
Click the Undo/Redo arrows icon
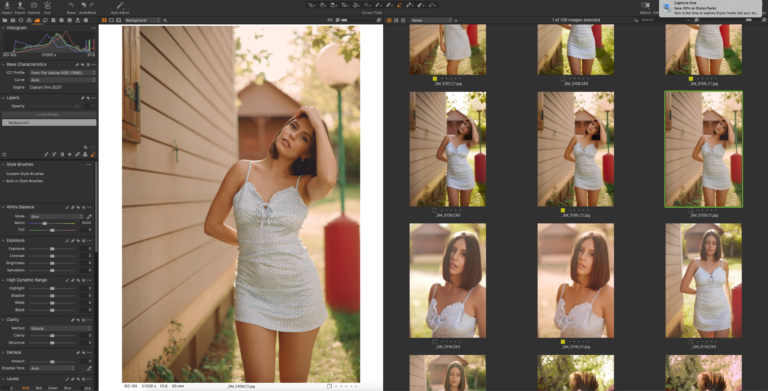88,5
